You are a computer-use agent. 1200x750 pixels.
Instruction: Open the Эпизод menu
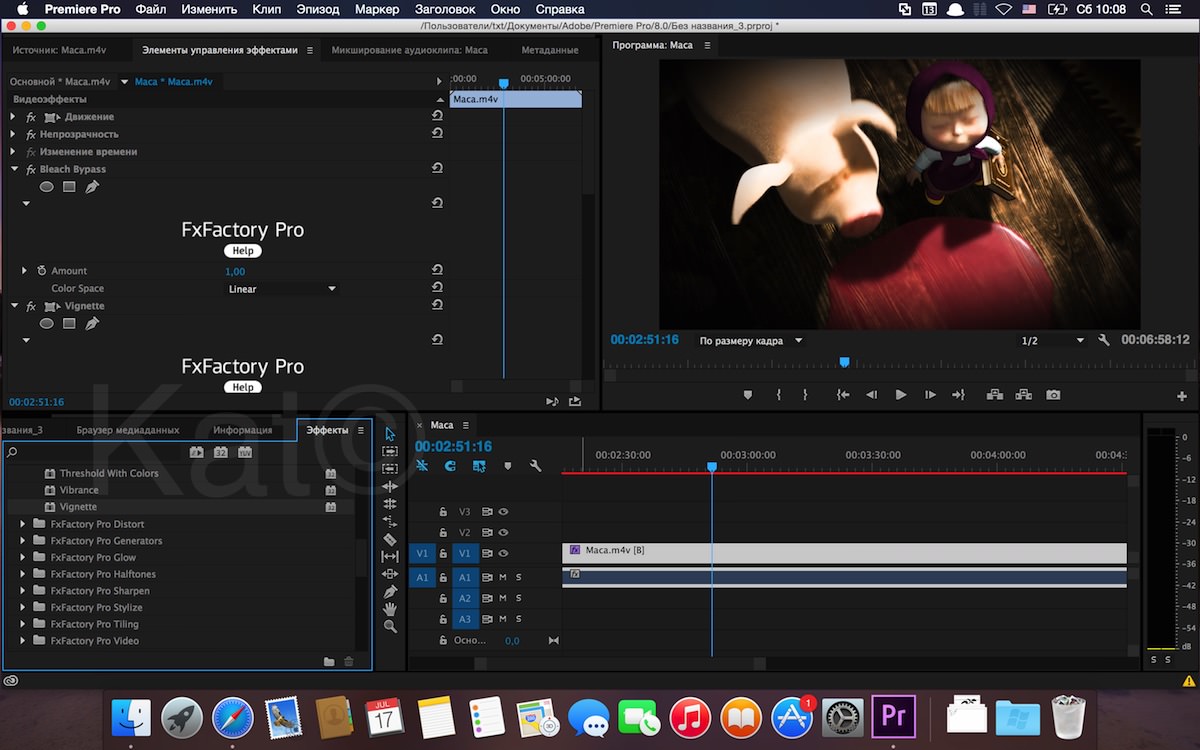pyautogui.click(x=318, y=9)
